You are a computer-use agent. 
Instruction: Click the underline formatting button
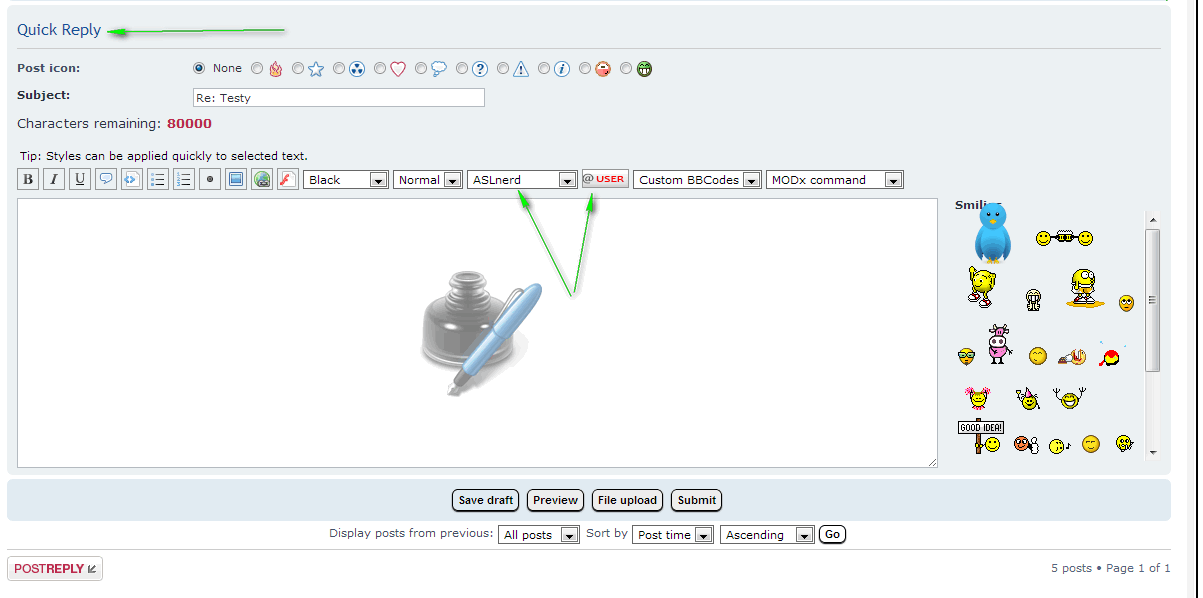80,180
